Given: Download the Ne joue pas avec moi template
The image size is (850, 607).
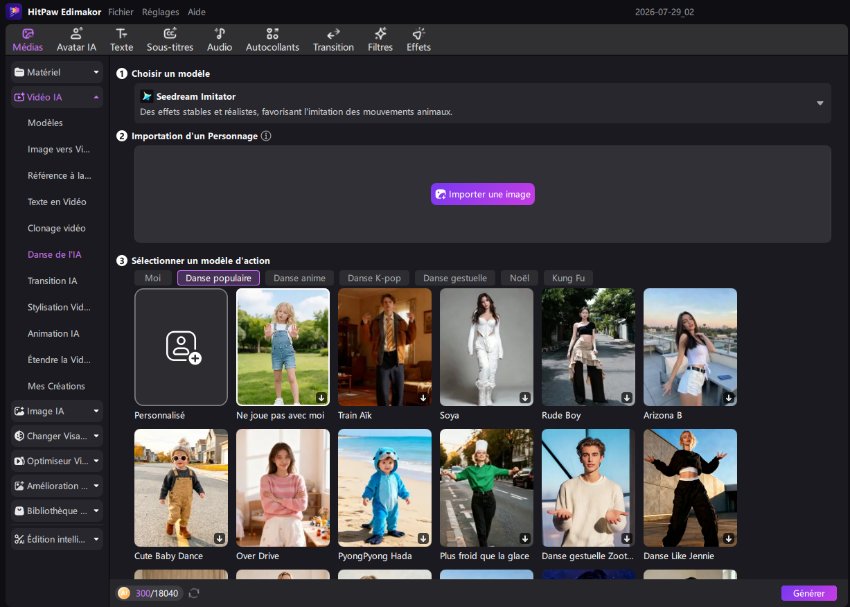Looking at the screenshot, I should (321, 398).
